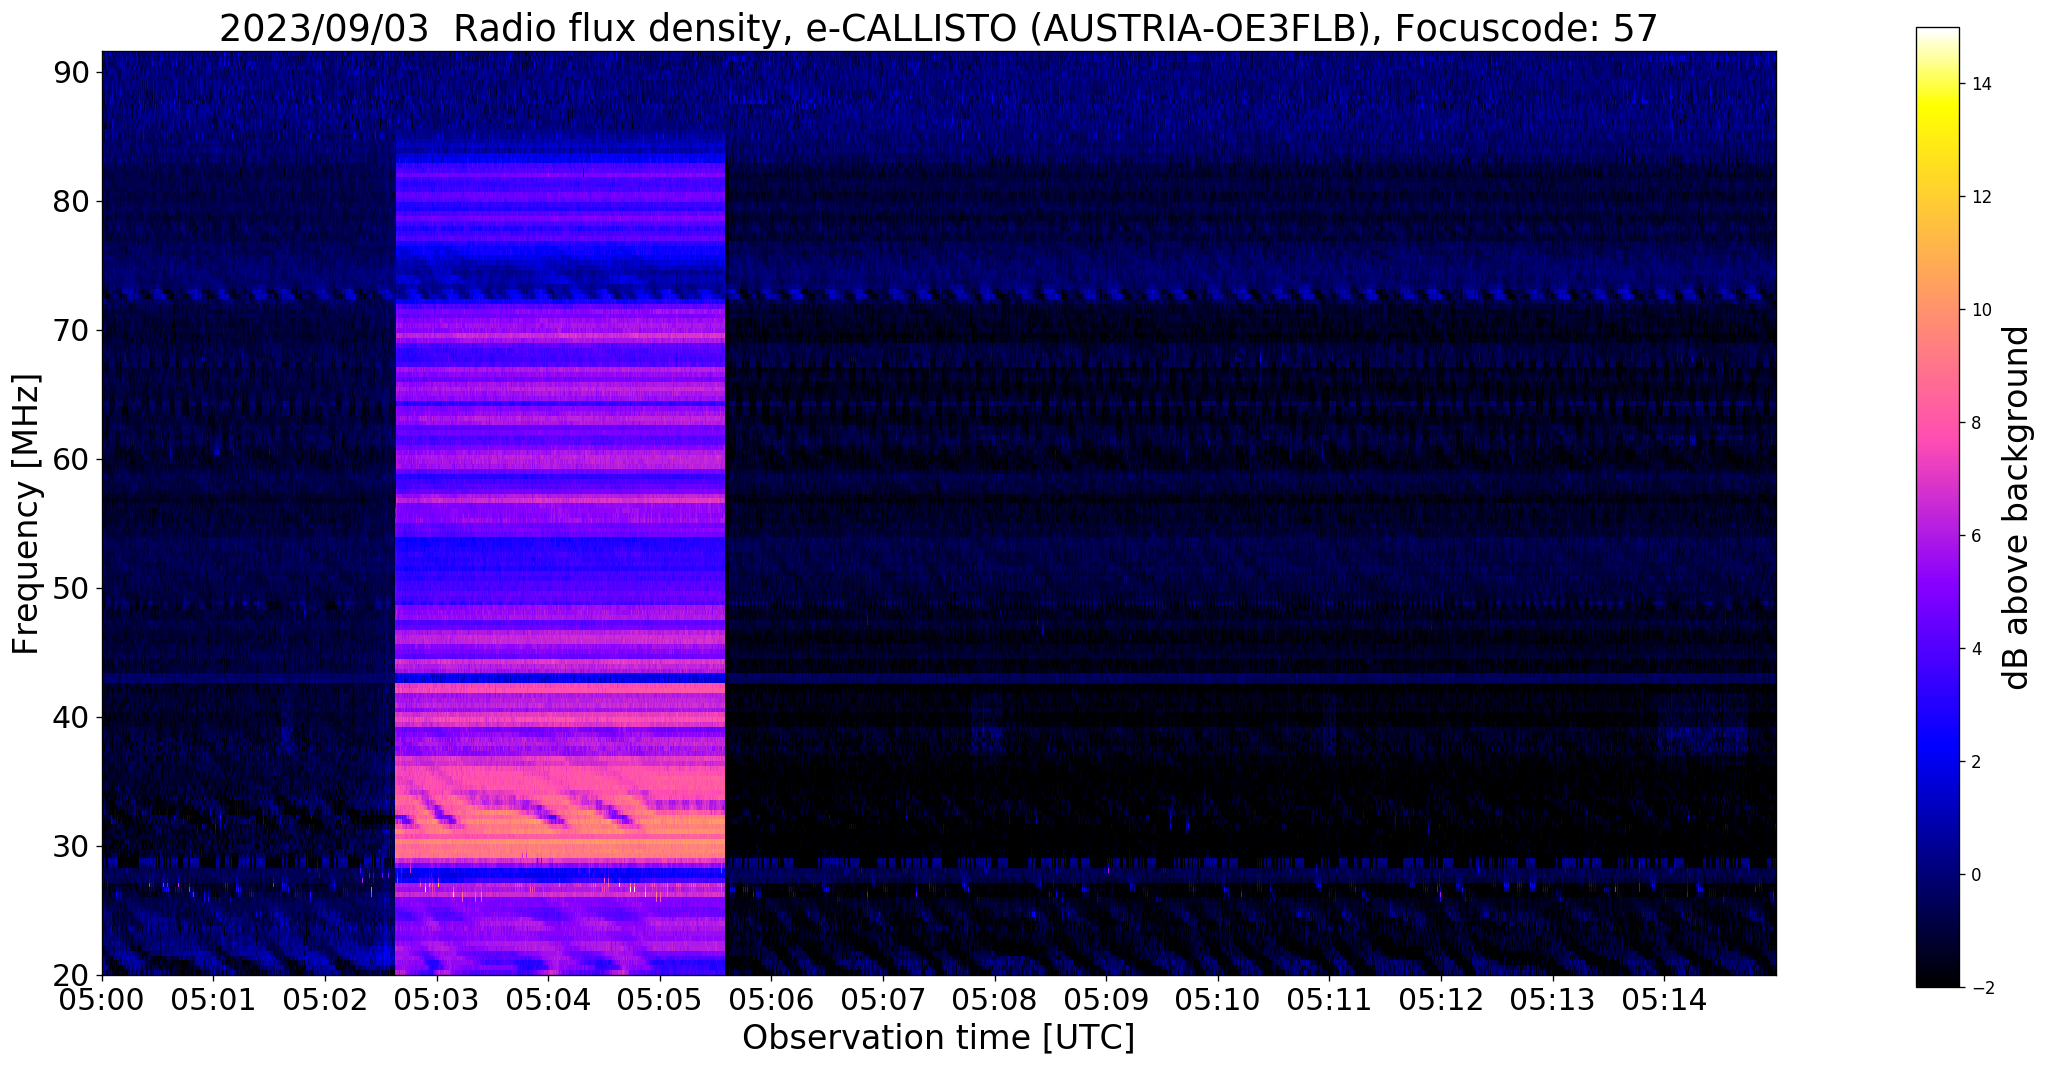Image resolution: width=2047 pixels, height=1067 pixels.
Task: Click the 30 frequency tick label
Action: [x=70, y=846]
